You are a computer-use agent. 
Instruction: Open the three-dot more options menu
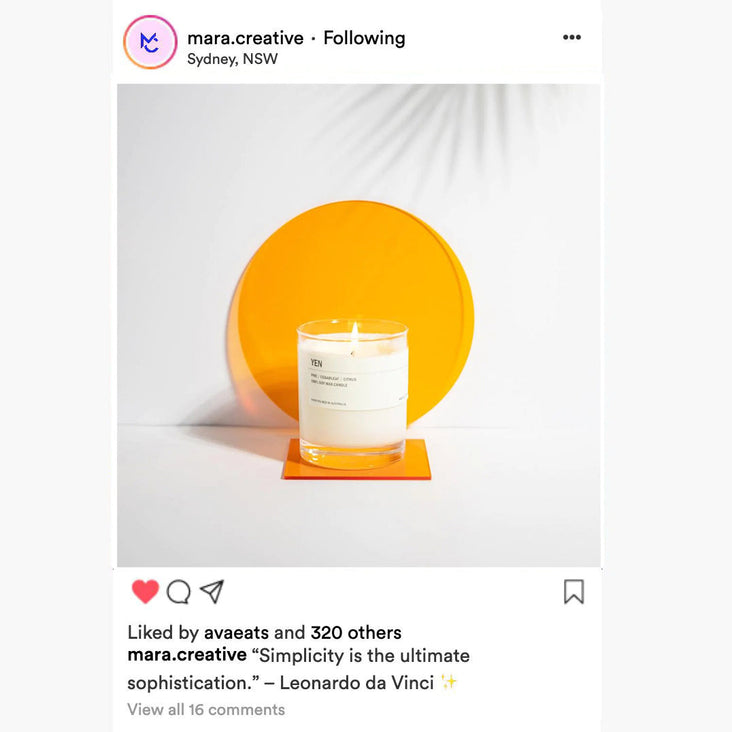pos(572,37)
